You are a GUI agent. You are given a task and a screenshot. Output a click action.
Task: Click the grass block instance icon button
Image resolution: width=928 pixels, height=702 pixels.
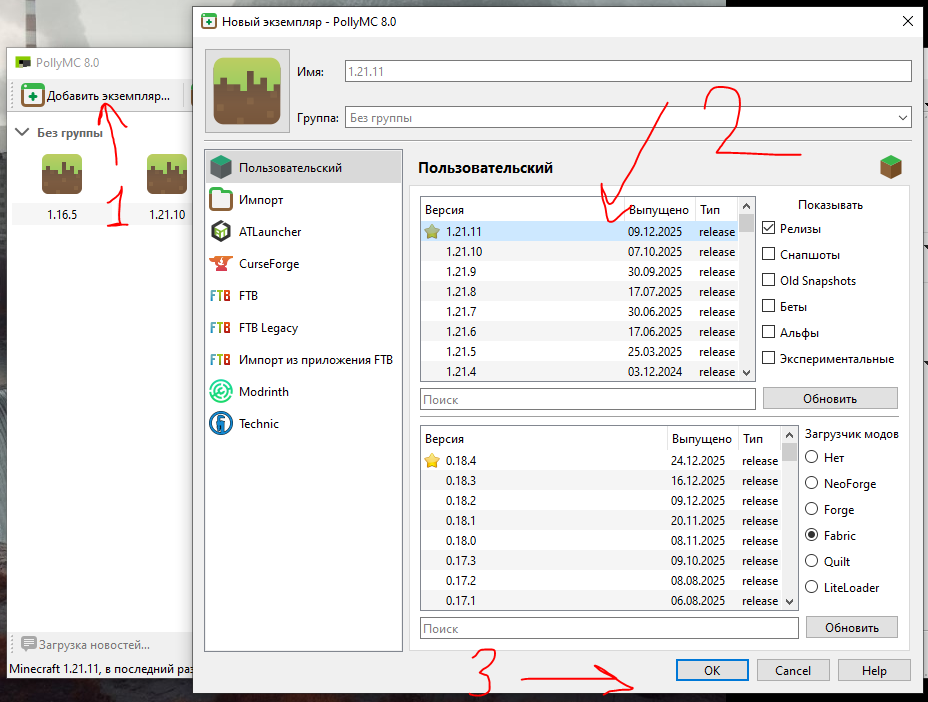(x=247, y=91)
